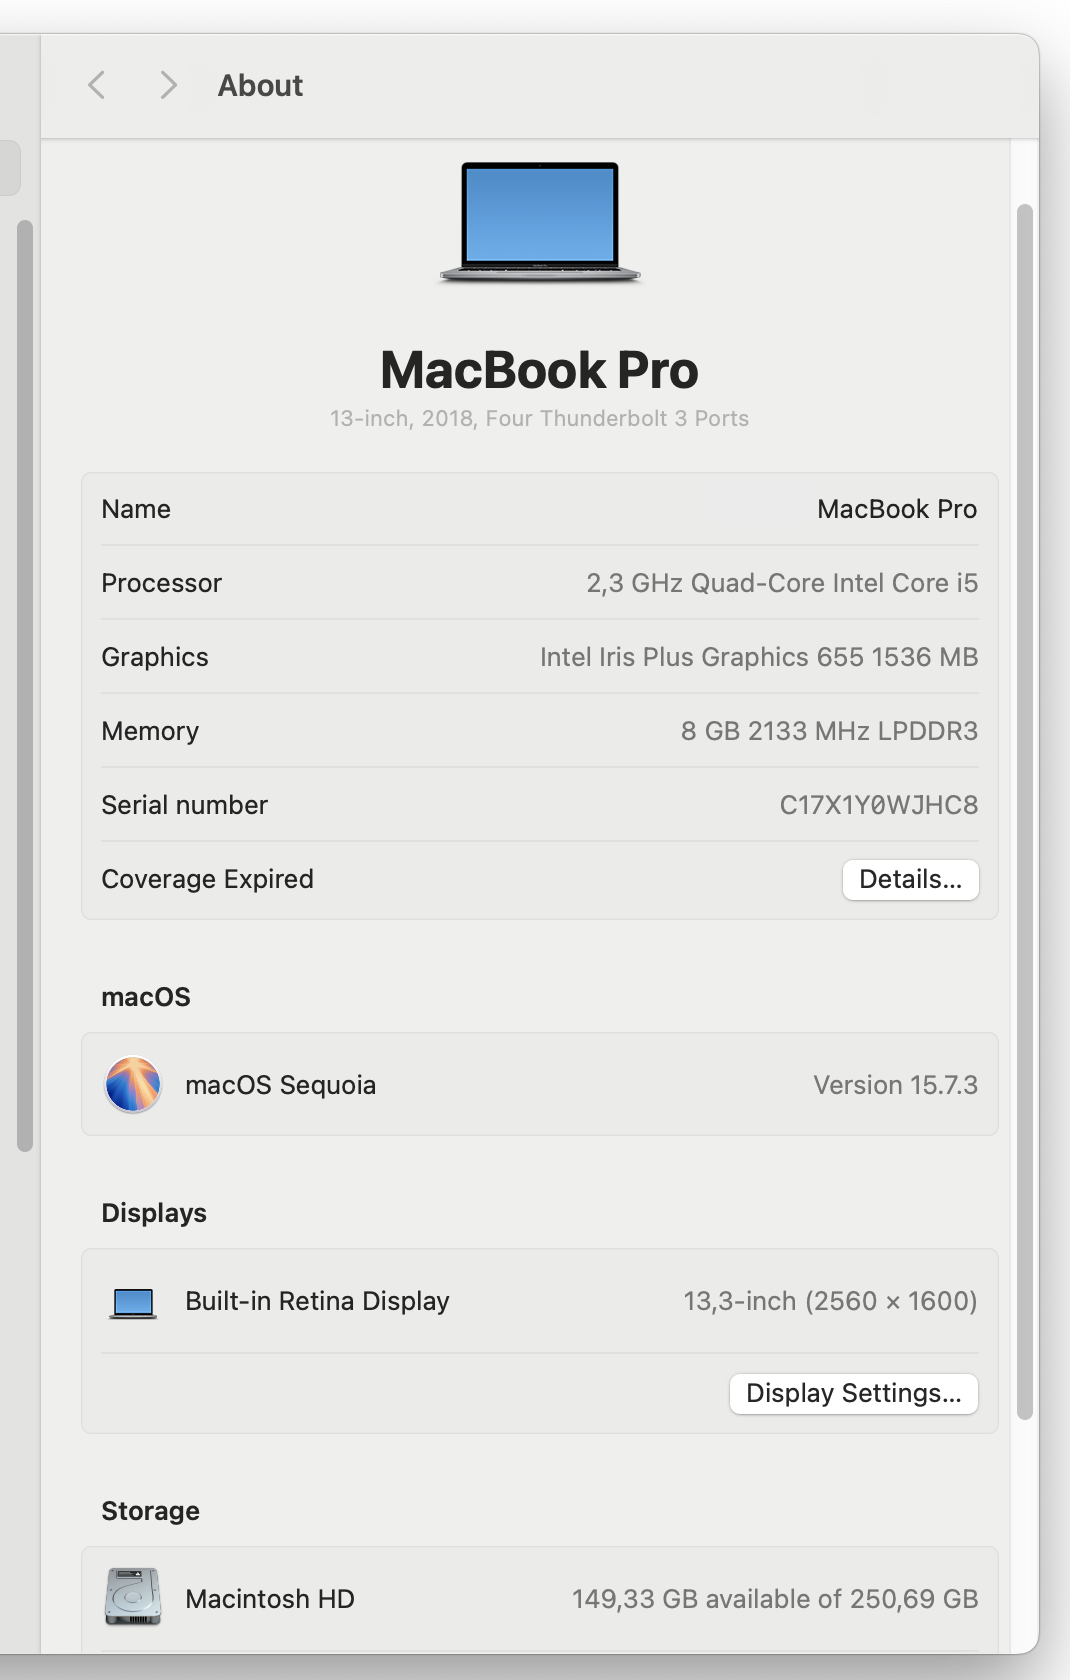Click the Macintosh HD drive icon

pyautogui.click(x=133, y=1597)
